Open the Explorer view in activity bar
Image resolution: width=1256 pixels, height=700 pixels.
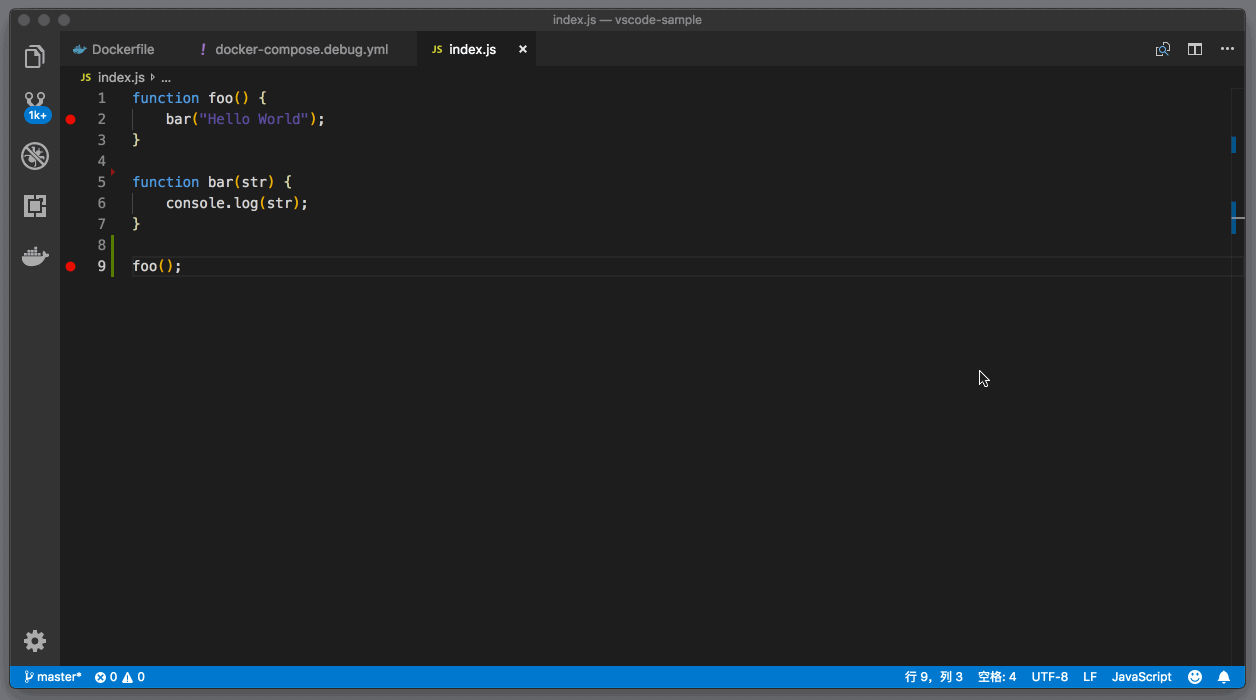point(35,56)
